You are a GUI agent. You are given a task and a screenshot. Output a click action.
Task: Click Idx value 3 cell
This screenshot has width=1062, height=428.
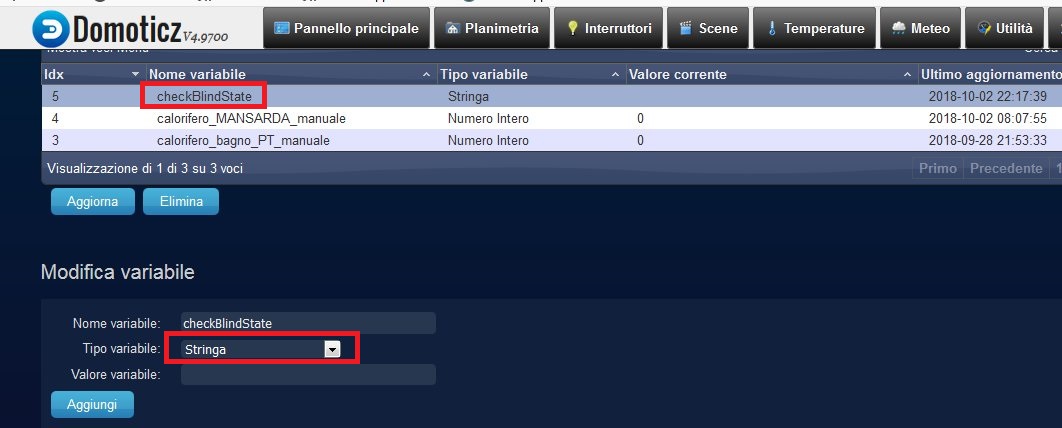pos(55,141)
